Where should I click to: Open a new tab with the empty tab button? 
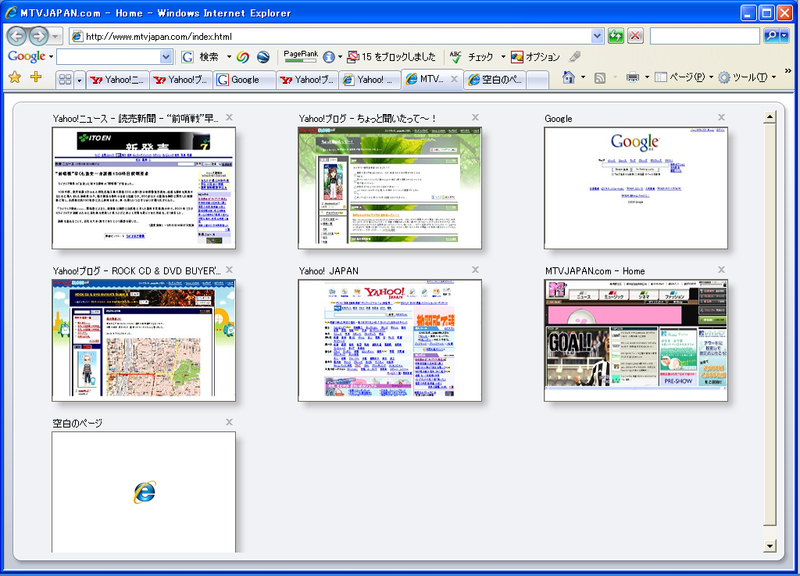[537, 80]
